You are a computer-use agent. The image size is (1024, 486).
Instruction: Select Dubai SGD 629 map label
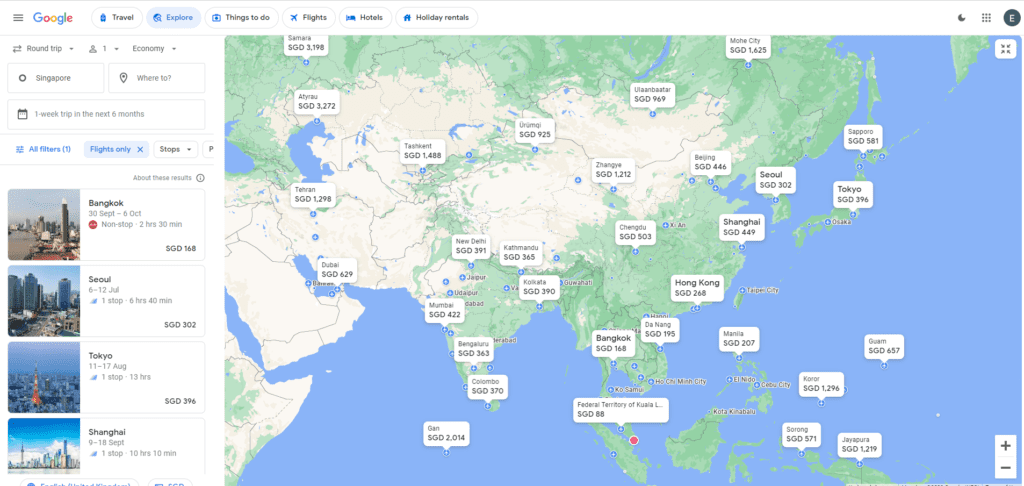click(x=337, y=270)
